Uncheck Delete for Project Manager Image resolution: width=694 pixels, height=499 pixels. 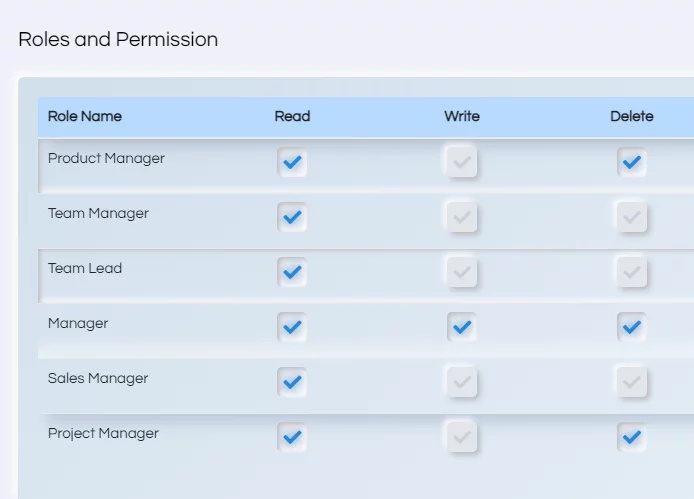(x=632, y=437)
